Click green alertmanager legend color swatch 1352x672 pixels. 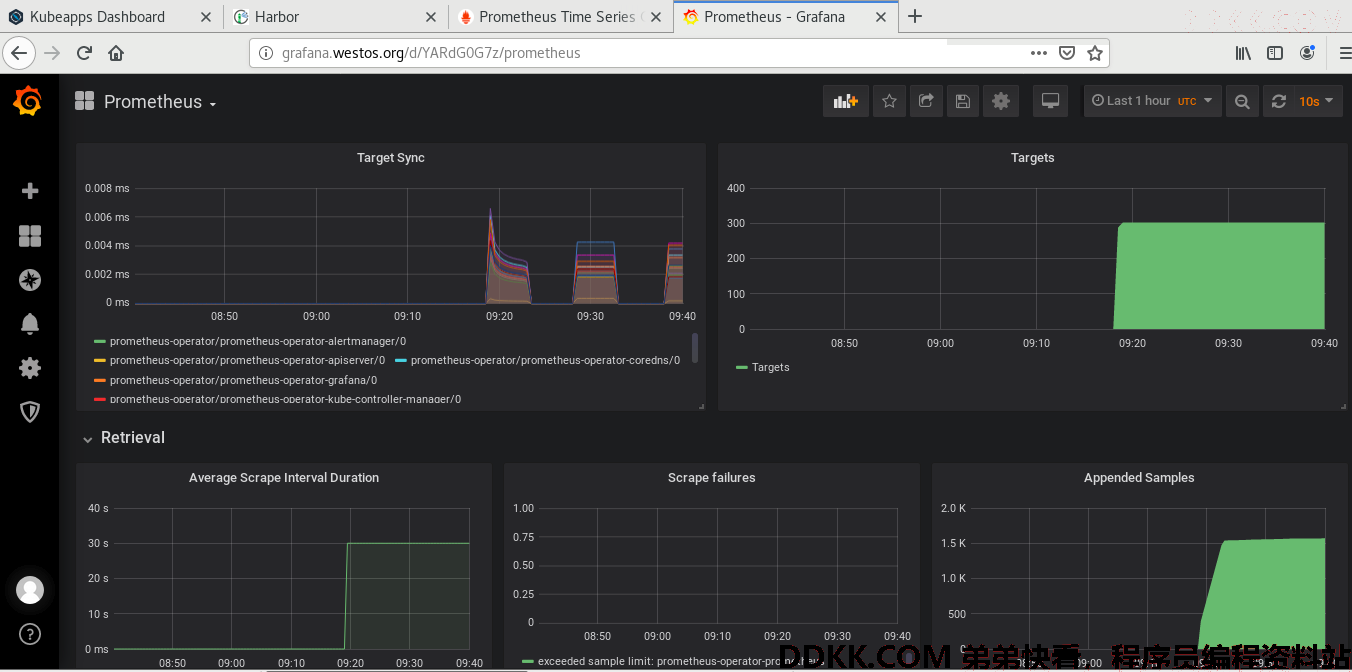pos(99,342)
